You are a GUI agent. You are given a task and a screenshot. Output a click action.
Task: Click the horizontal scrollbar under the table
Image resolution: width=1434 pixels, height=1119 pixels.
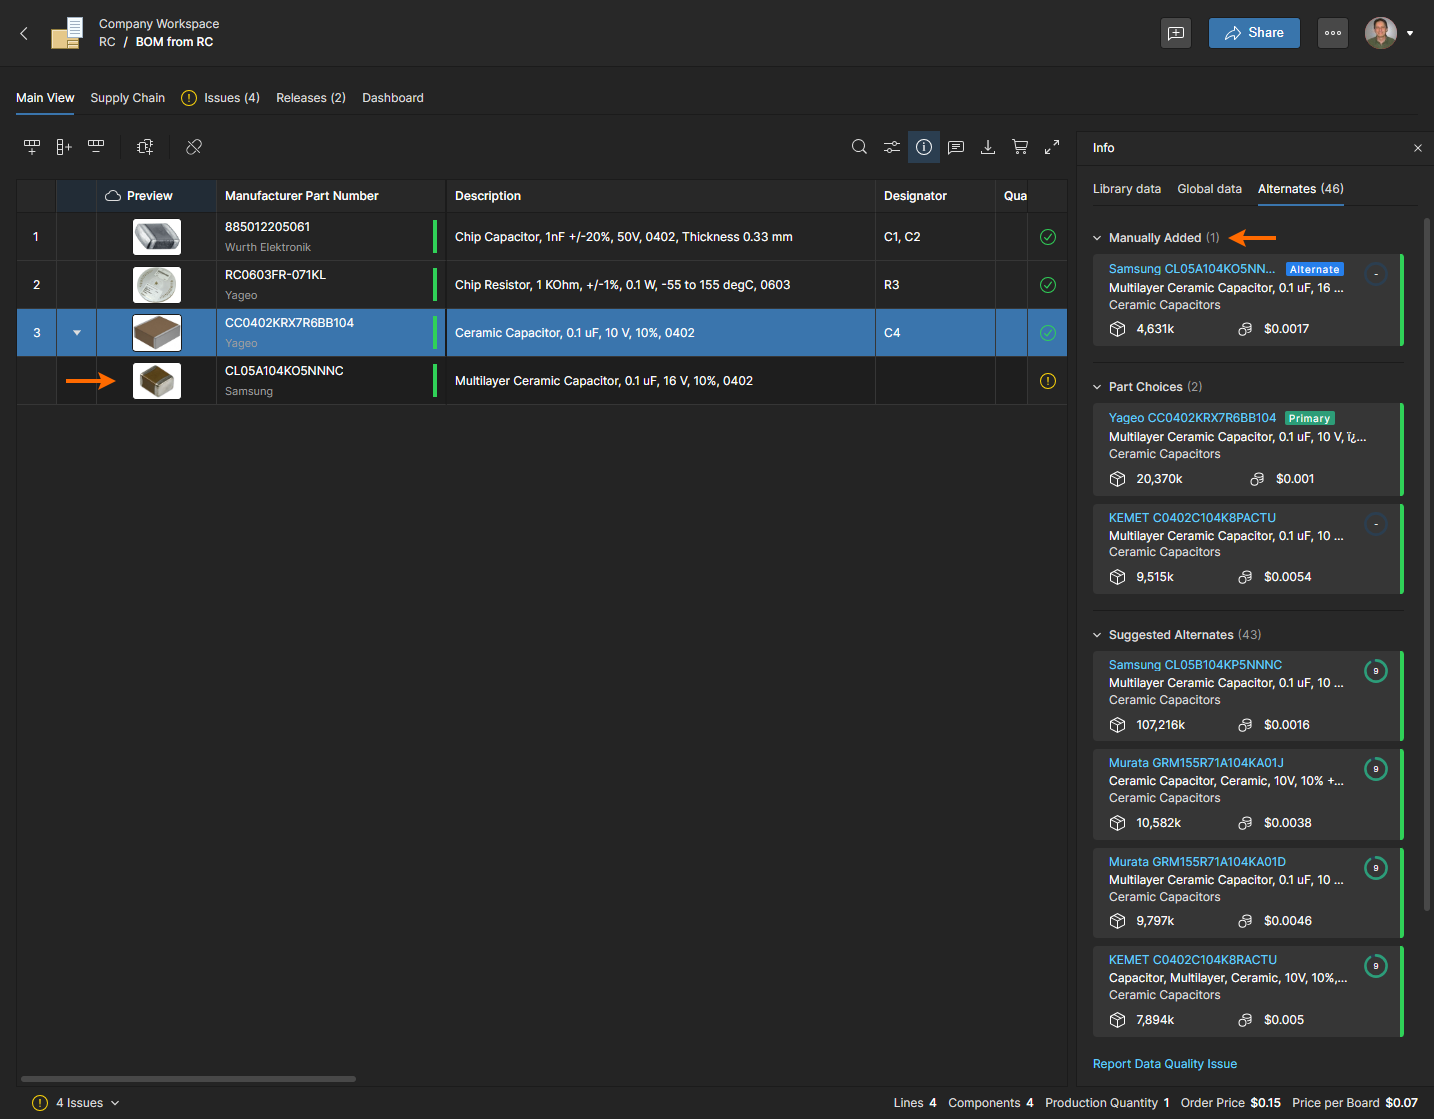188,1079
